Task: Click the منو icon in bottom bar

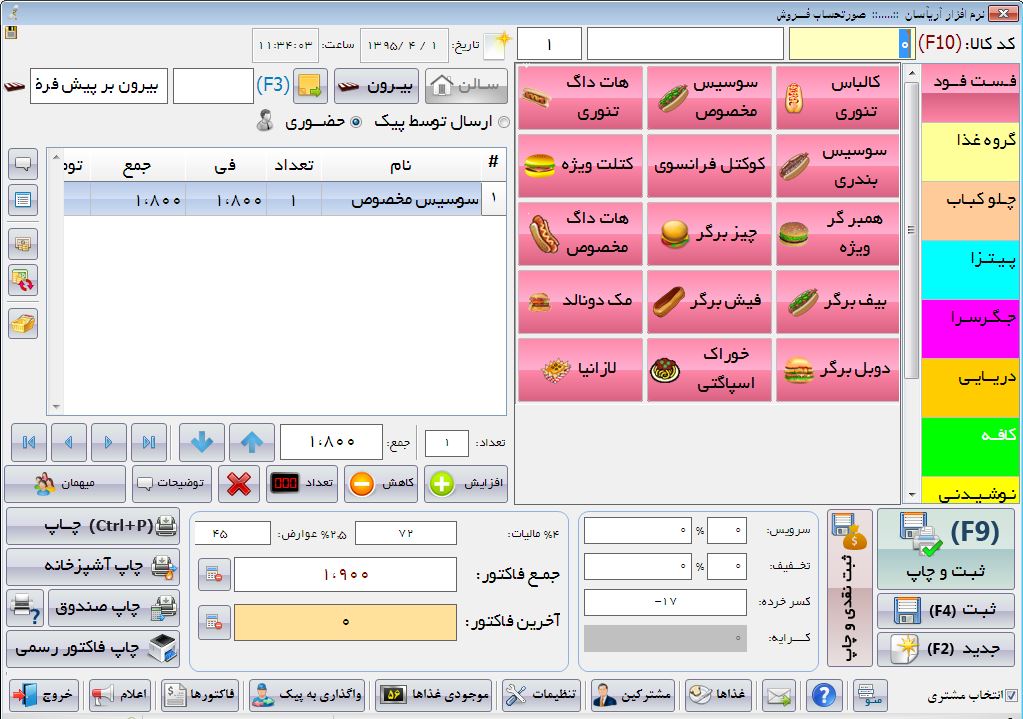Action: tap(870, 696)
